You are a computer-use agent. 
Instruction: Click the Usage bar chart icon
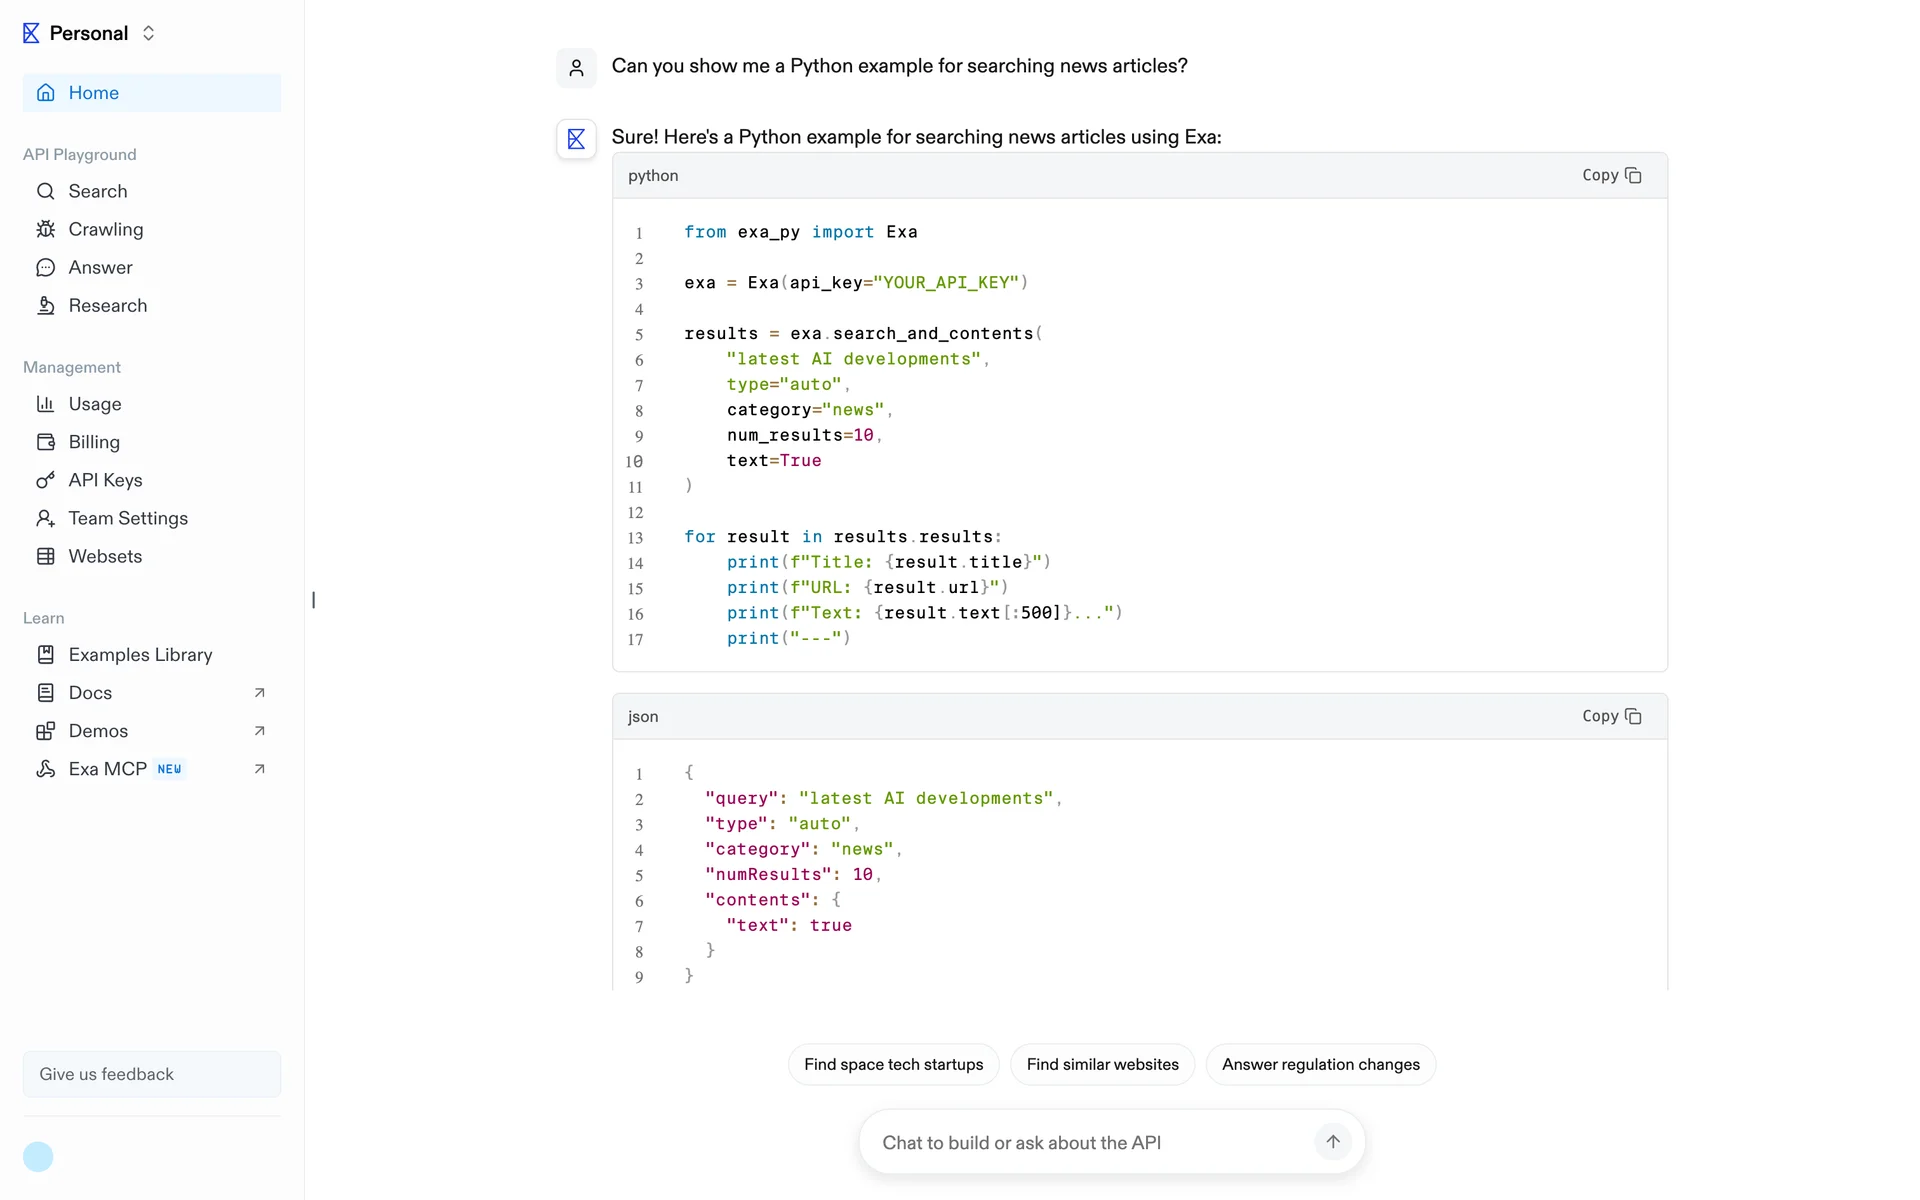point(45,404)
